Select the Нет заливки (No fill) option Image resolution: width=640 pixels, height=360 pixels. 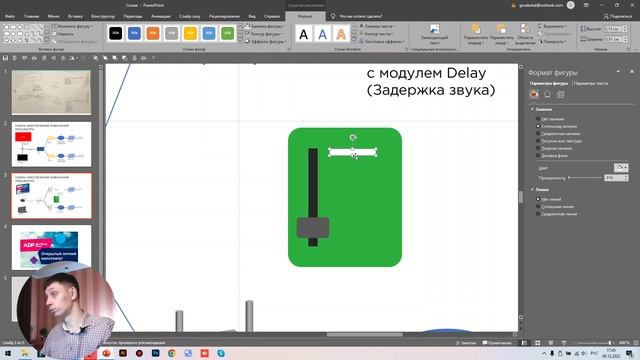[x=551, y=119]
